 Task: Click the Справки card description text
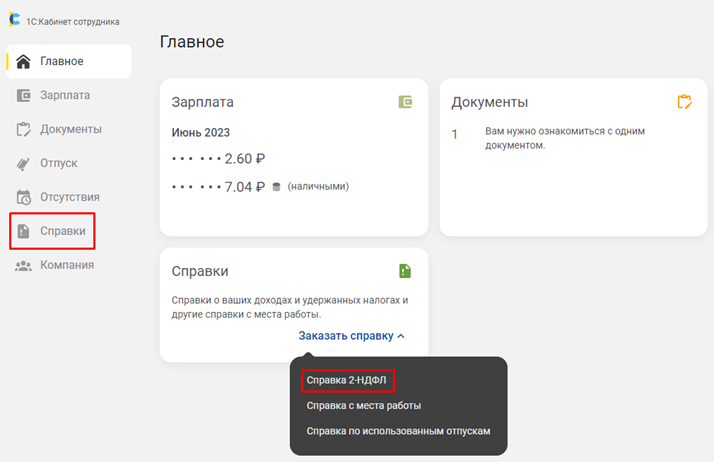click(290, 307)
